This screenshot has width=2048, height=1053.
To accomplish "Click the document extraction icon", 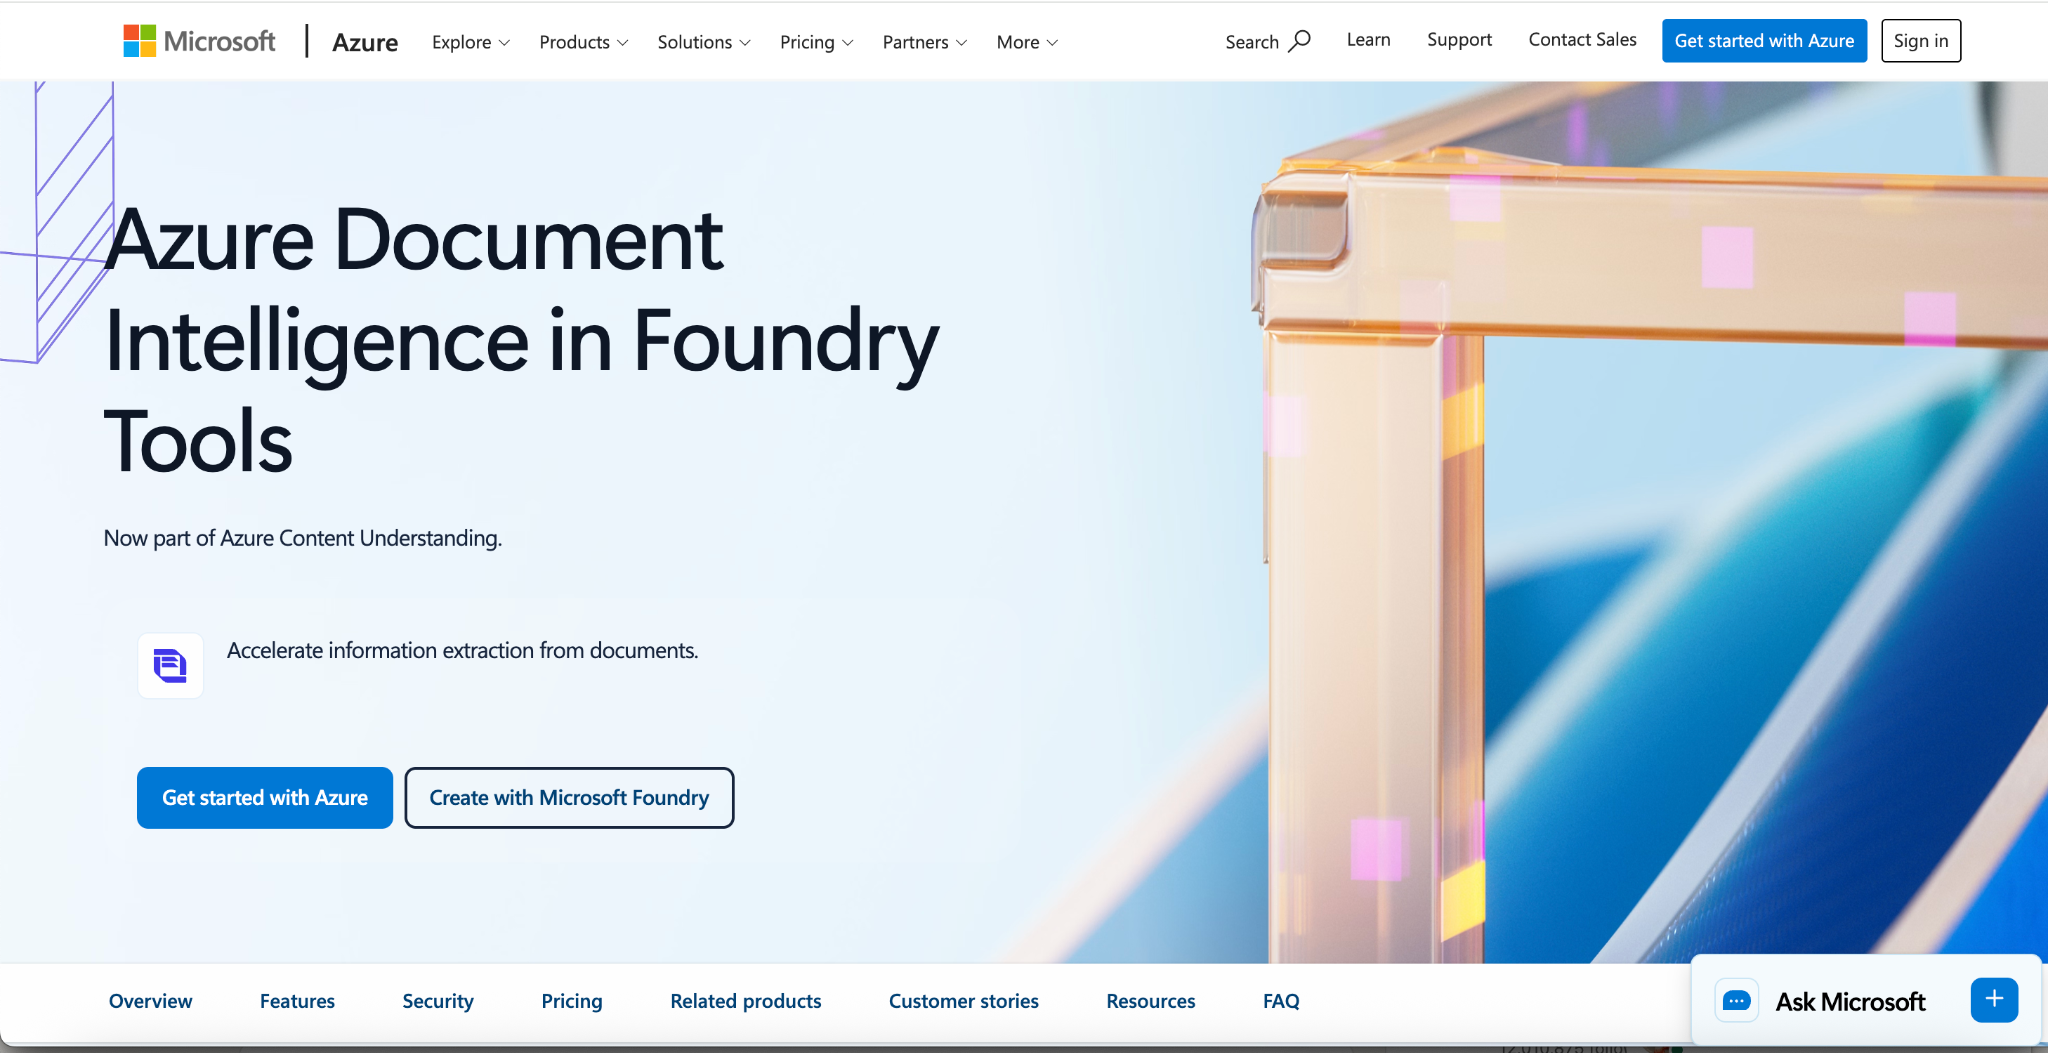I will pyautogui.click(x=170, y=665).
